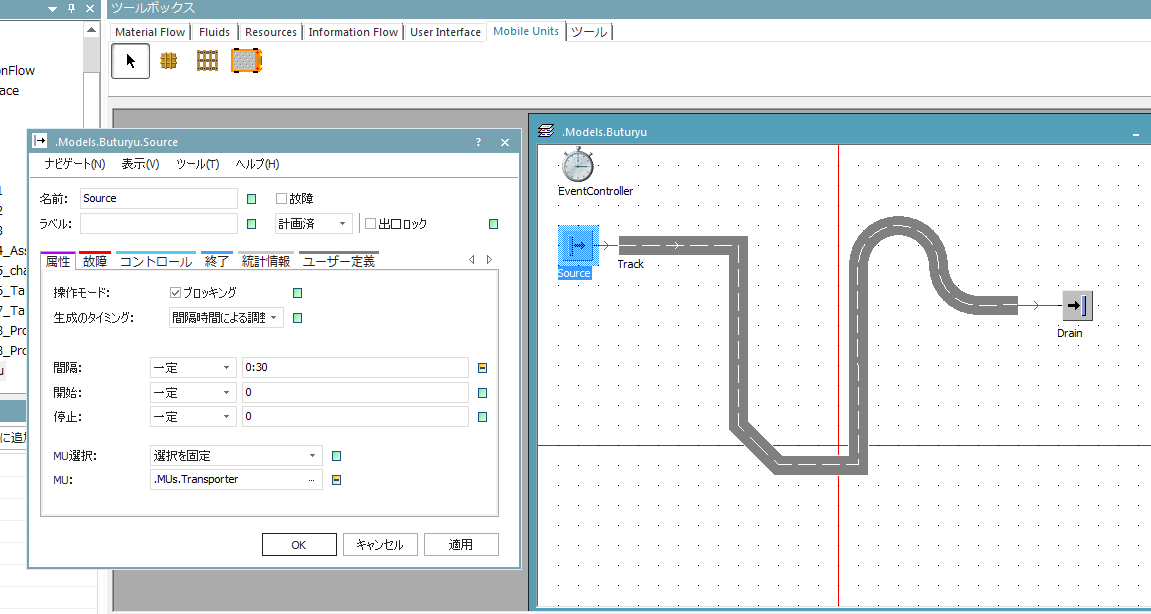Viewport: 1151px width, 614px height.
Task: Pin the left panel with pushpin icon
Action: 71,9
